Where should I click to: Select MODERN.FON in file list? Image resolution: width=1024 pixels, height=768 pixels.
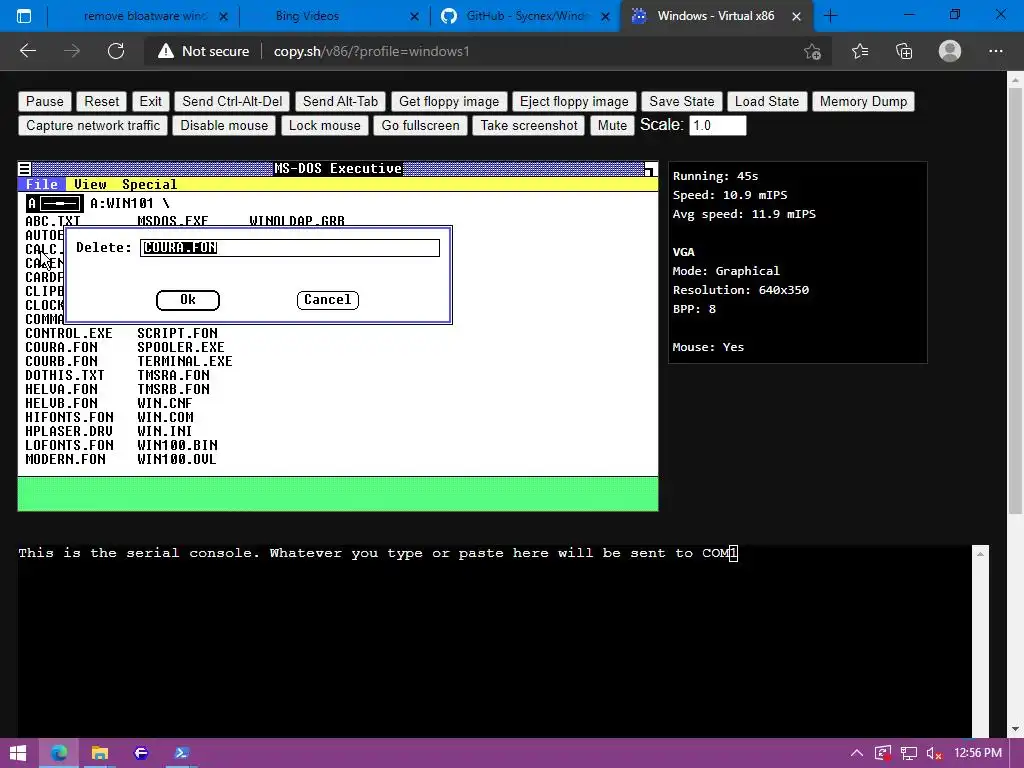coord(65,460)
